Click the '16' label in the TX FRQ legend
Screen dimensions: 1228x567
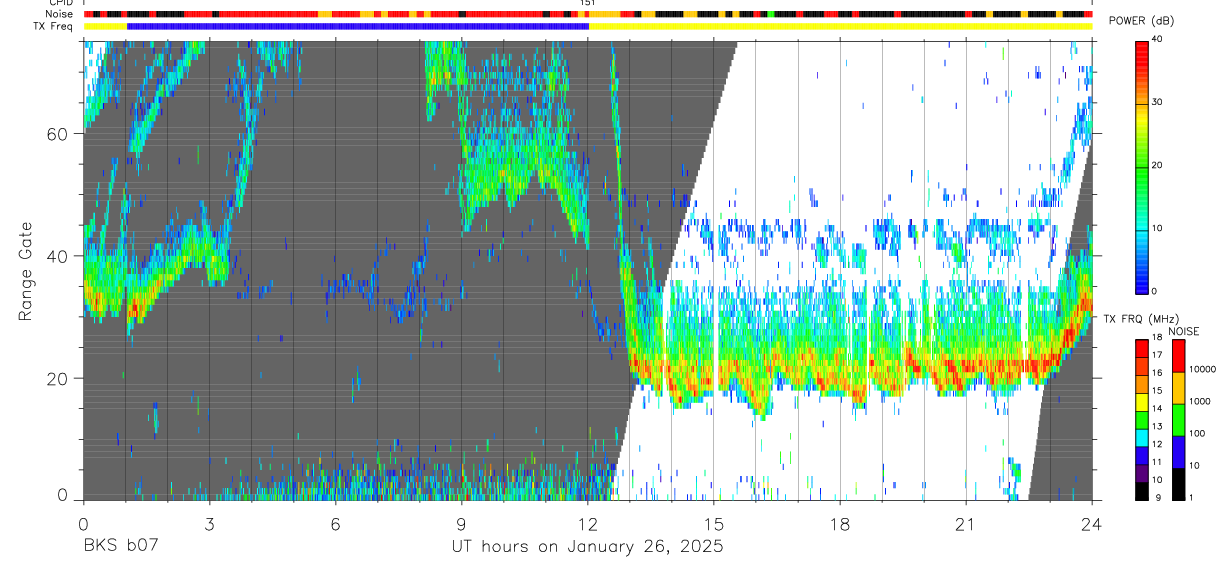click(x=1157, y=373)
